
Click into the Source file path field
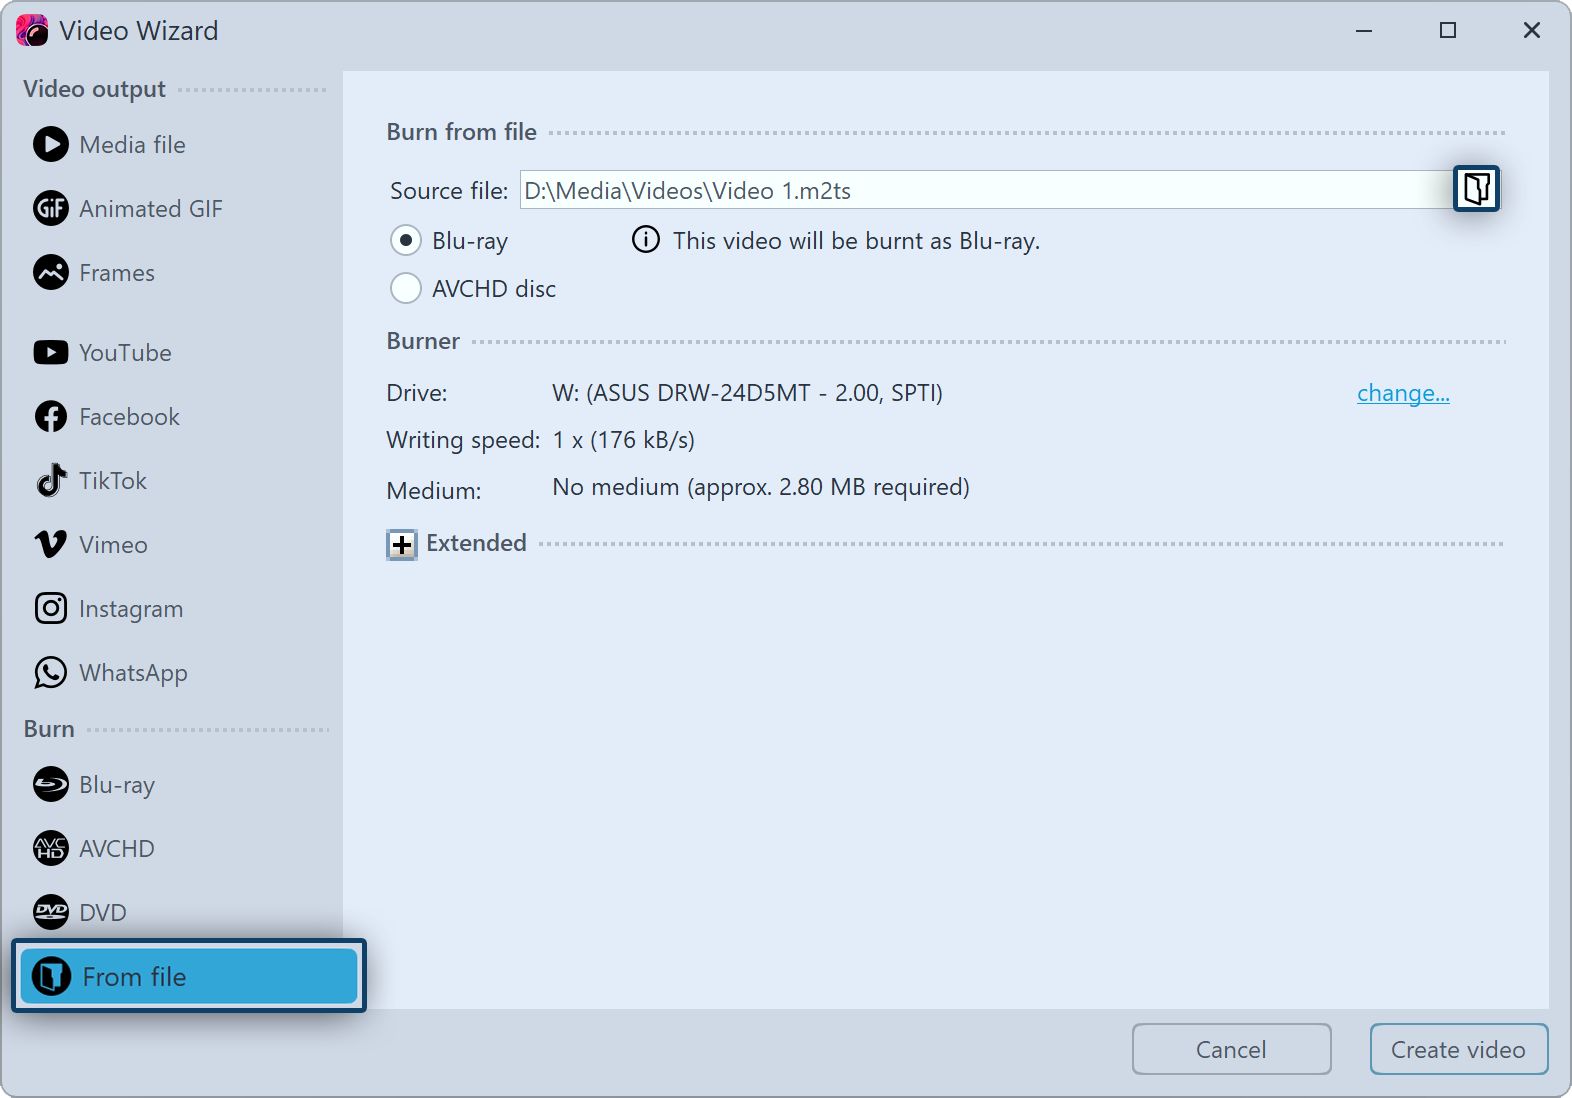coord(985,190)
